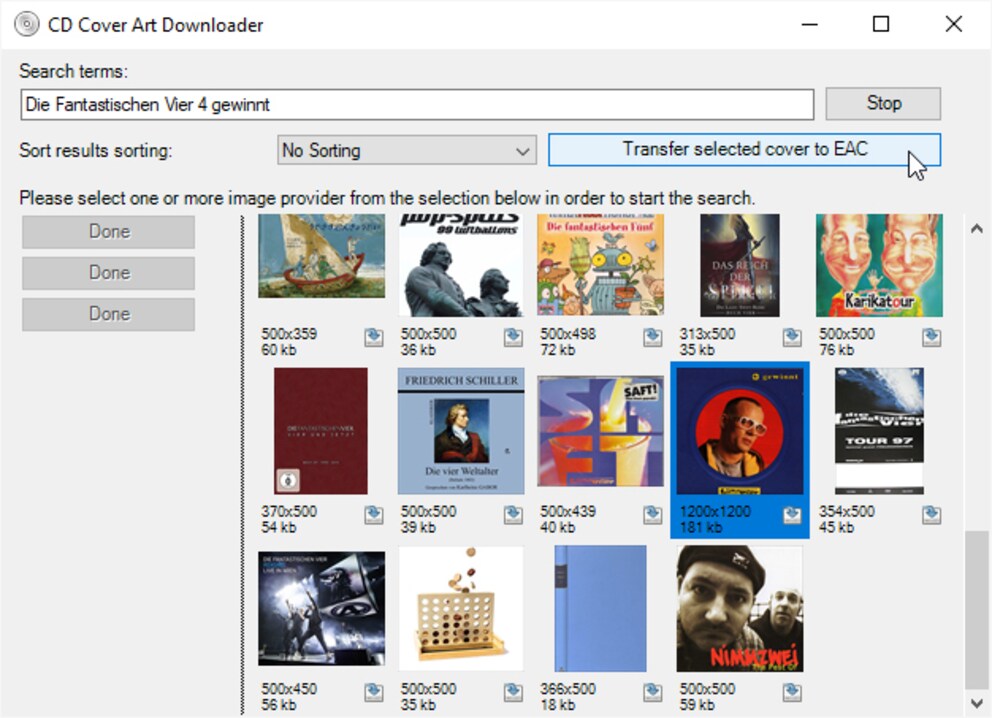Click the save icon beside 500x500 35 kb

pyautogui.click(x=513, y=693)
